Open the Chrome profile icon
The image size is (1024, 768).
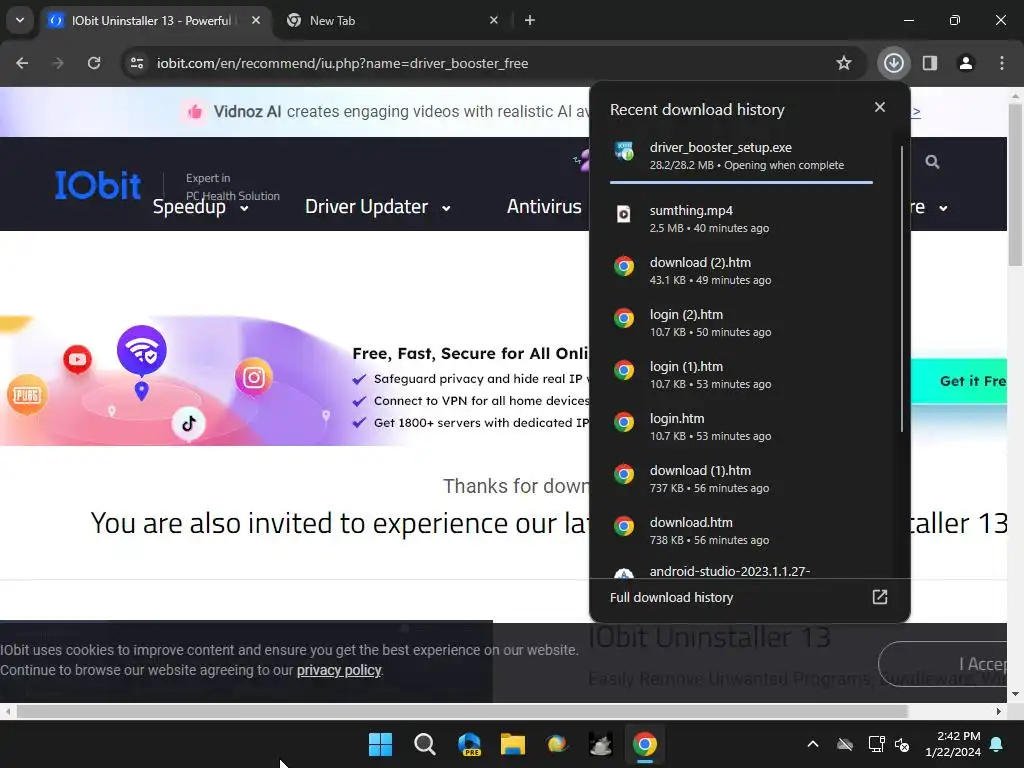[966, 63]
